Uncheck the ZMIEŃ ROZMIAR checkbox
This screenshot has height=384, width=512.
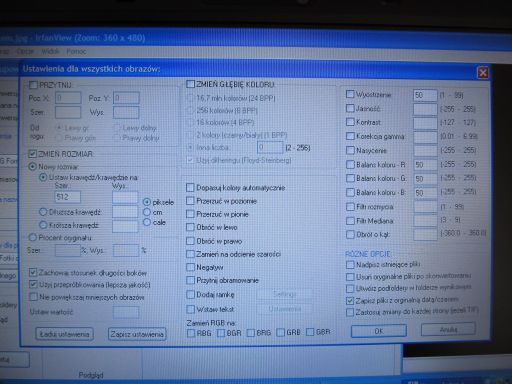32,154
